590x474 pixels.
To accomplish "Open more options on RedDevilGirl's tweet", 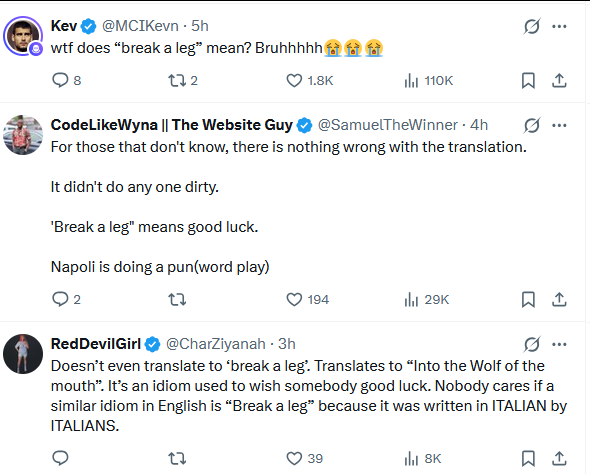I will (x=559, y=344).
